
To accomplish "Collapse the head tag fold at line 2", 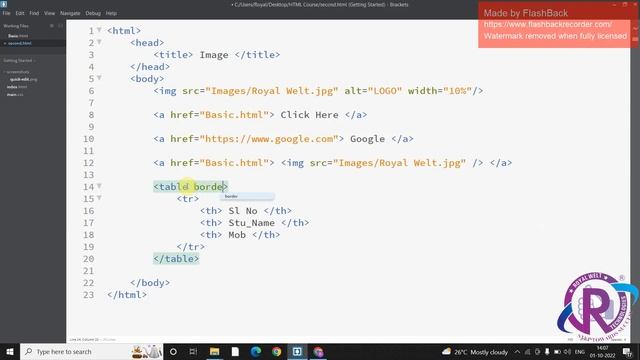I will 99,42.
